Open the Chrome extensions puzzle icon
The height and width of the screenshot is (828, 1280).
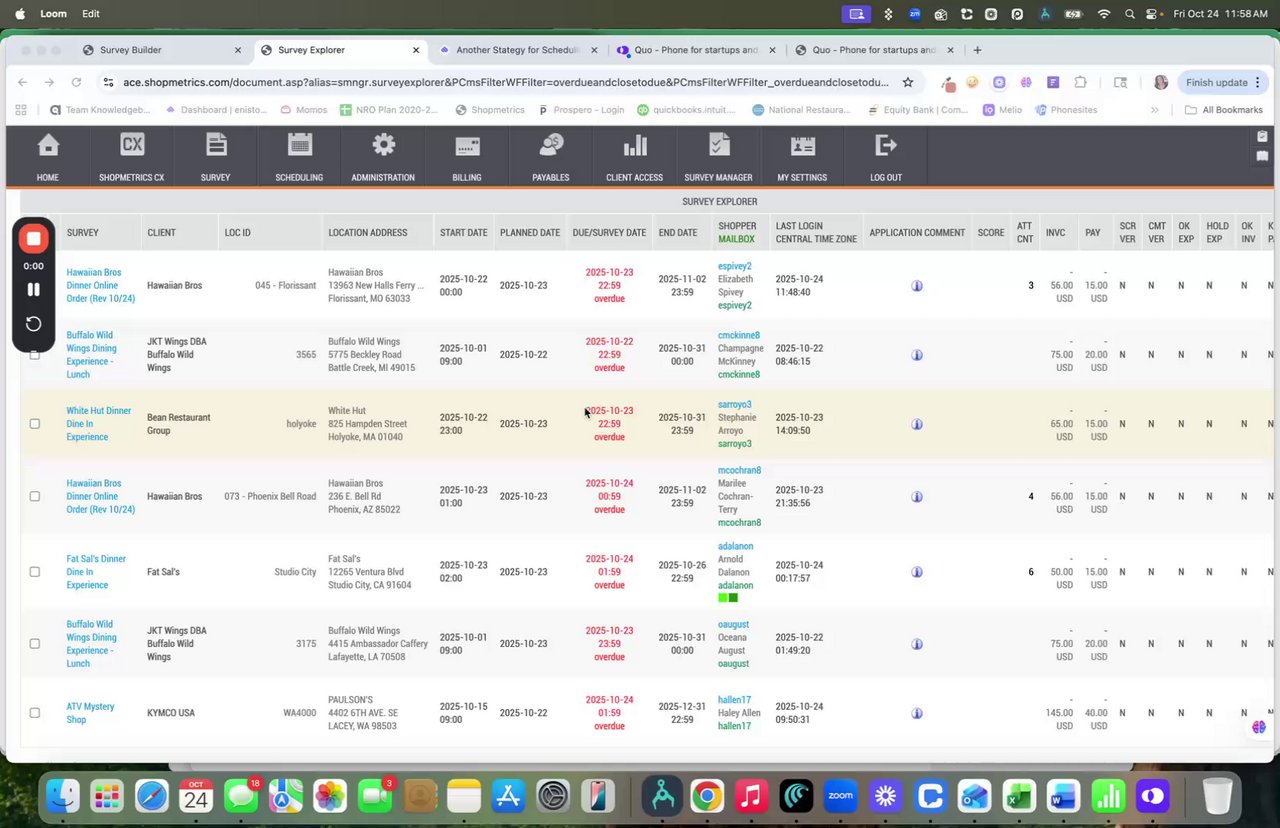point(1081,83)
